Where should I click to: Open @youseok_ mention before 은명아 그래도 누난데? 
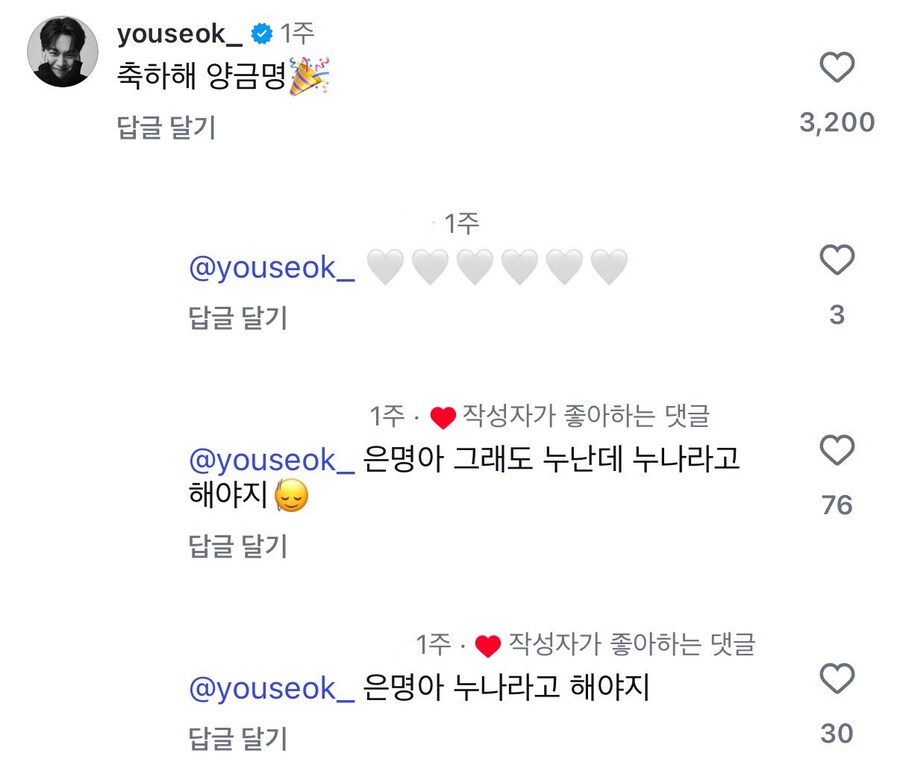click(272, 459)
